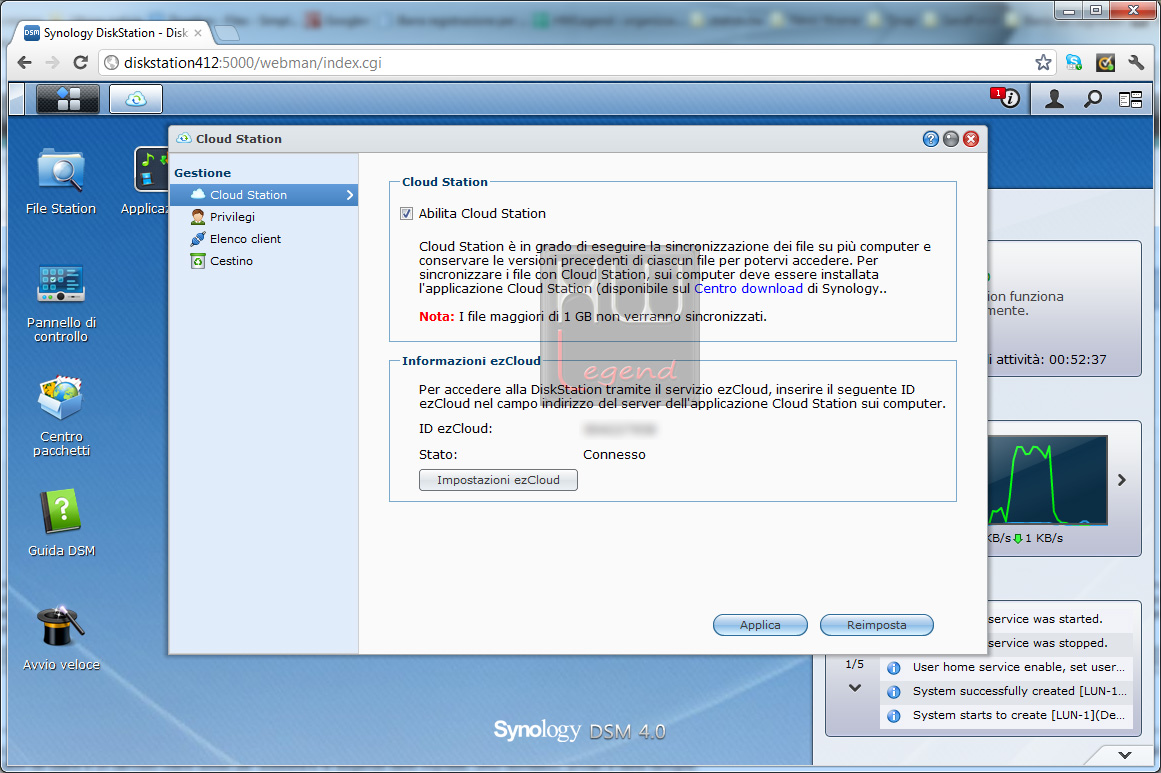Viewport: 1161px width, 773px height.
Task: Click the Applica button
Action: (760, 625)
